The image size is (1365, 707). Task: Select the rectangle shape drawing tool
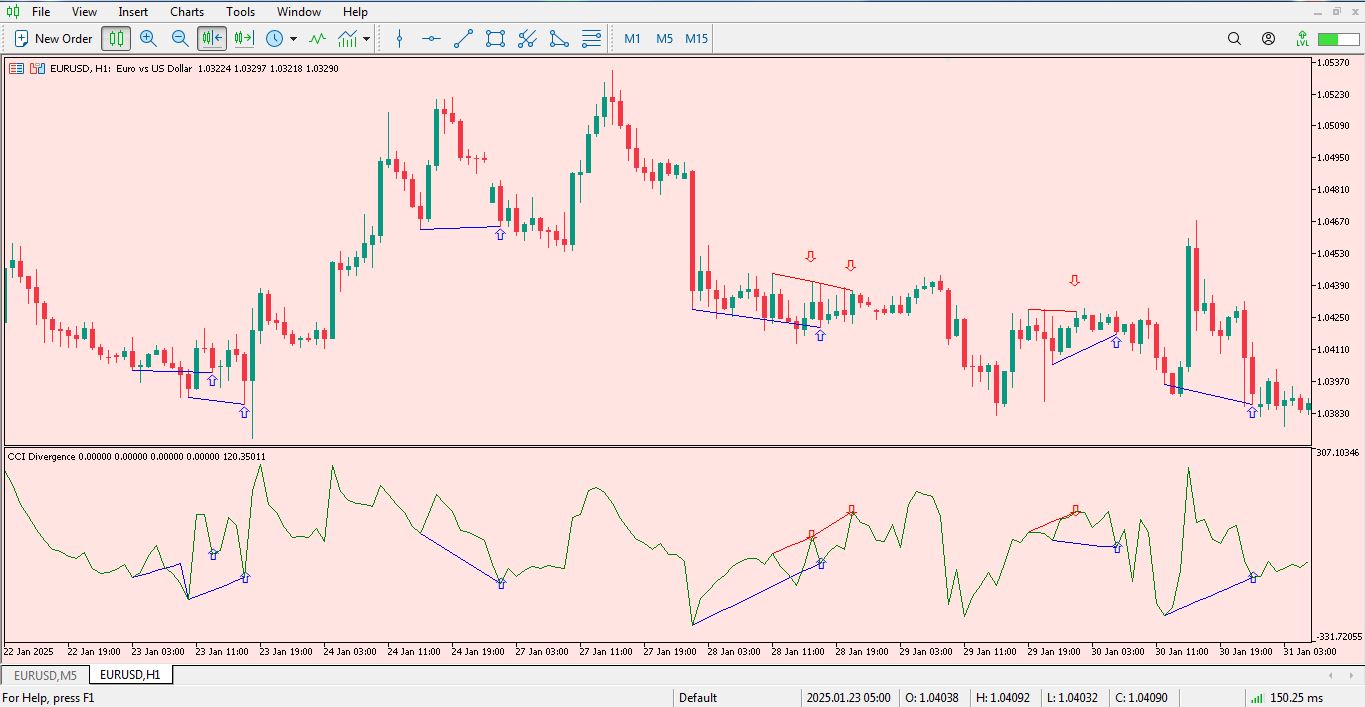pyautogui.click(x=495, y=39)
